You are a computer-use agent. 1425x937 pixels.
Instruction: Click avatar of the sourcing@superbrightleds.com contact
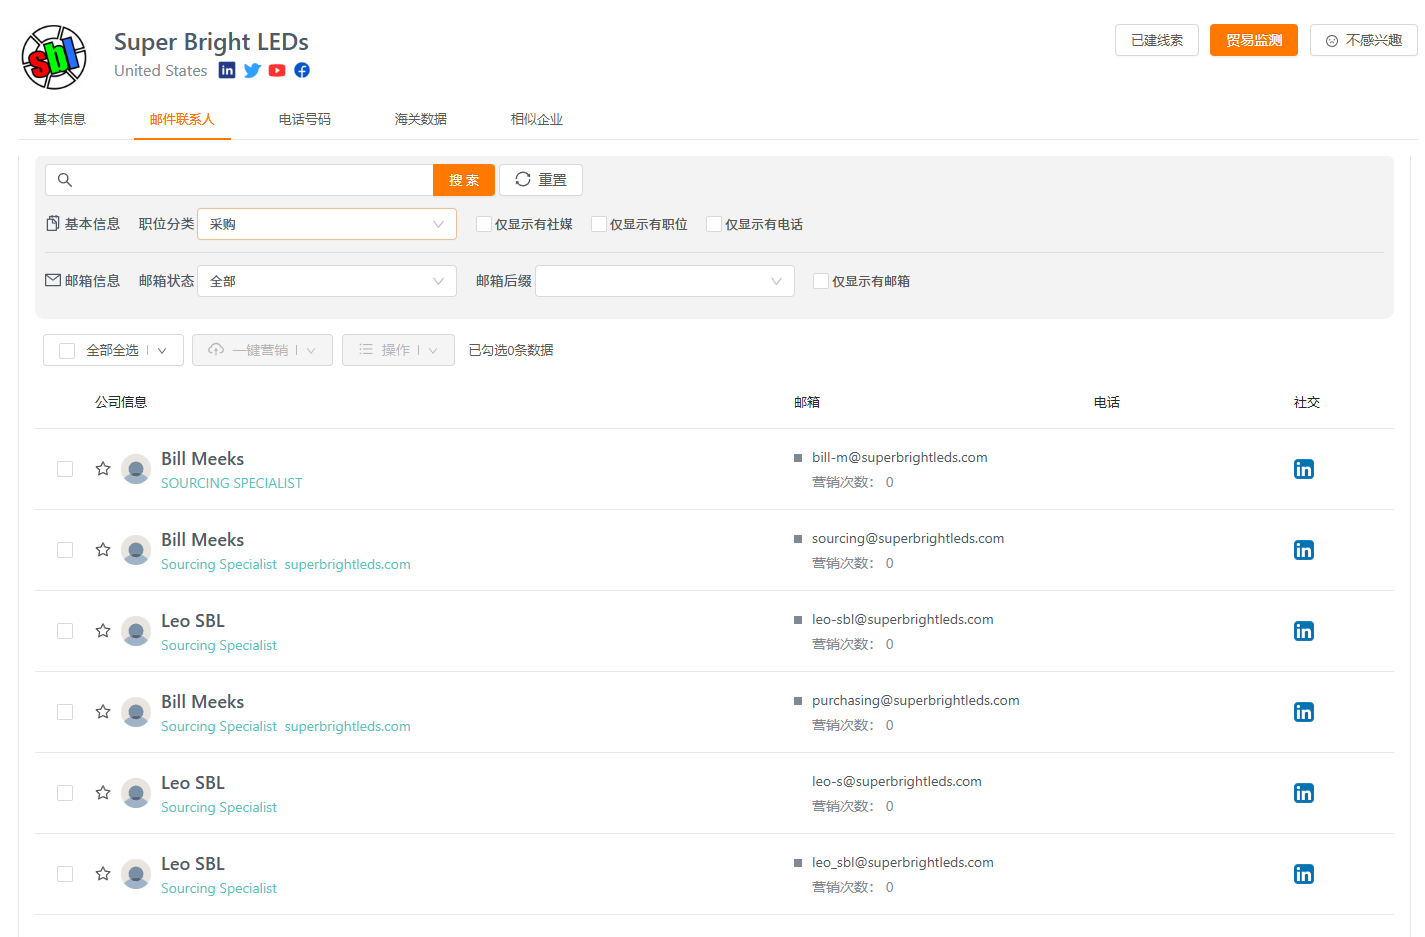click(x=136, y=549)
